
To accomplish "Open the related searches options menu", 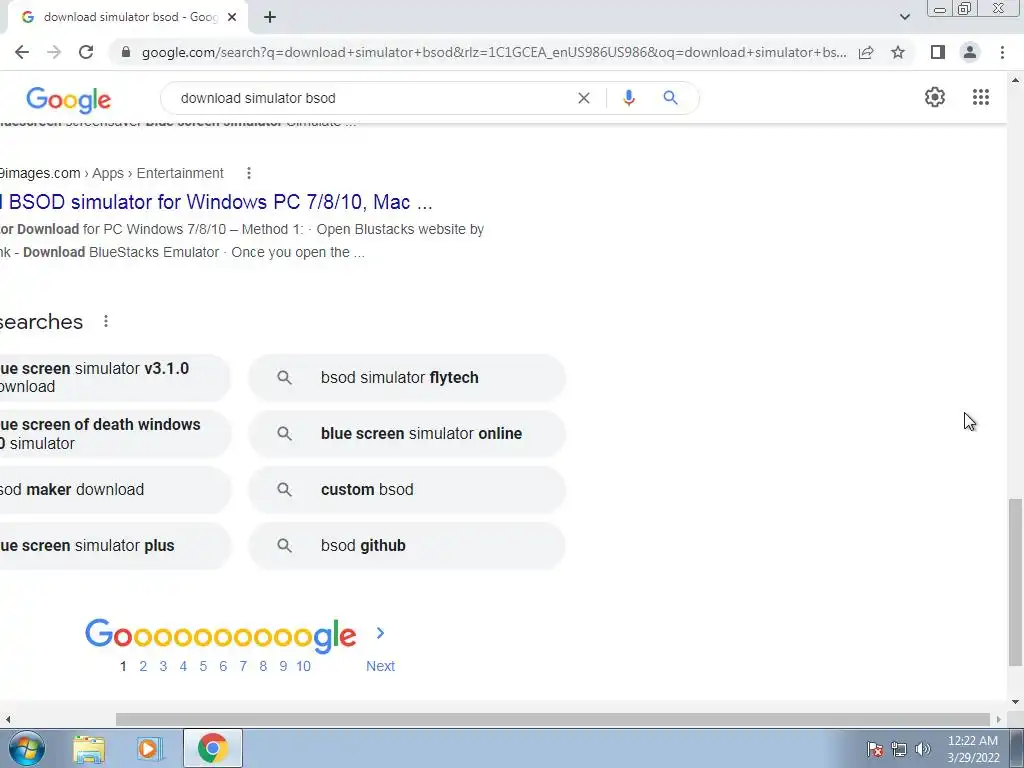I will (106, 321).
